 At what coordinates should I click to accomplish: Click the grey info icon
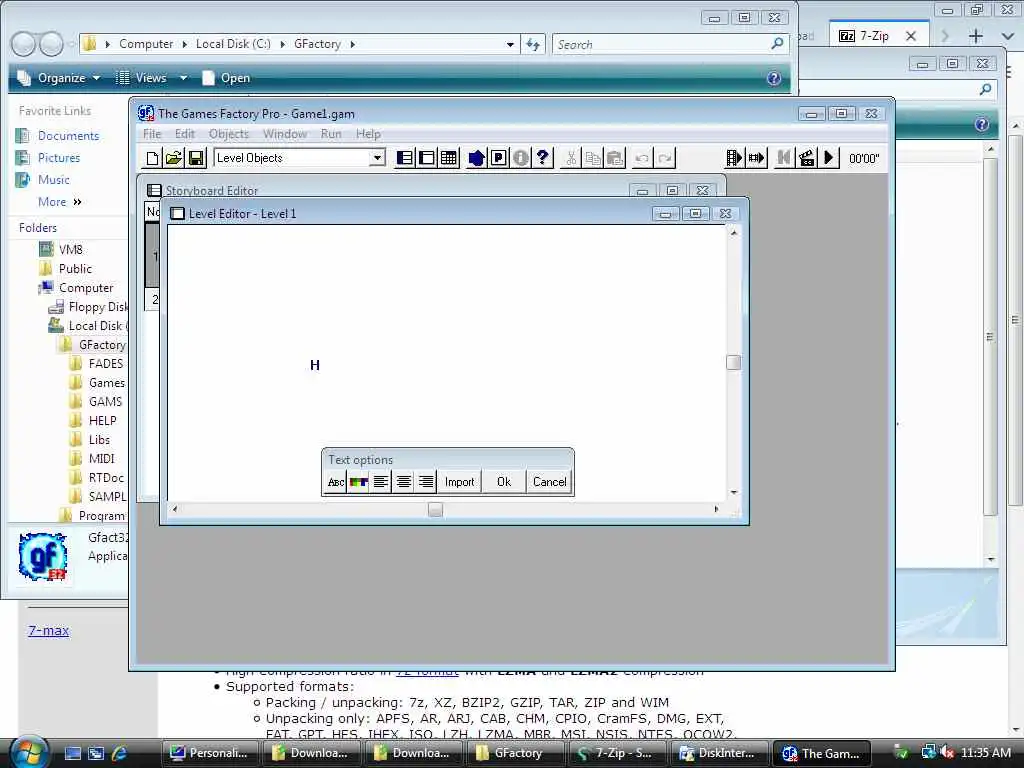[520, 158]
